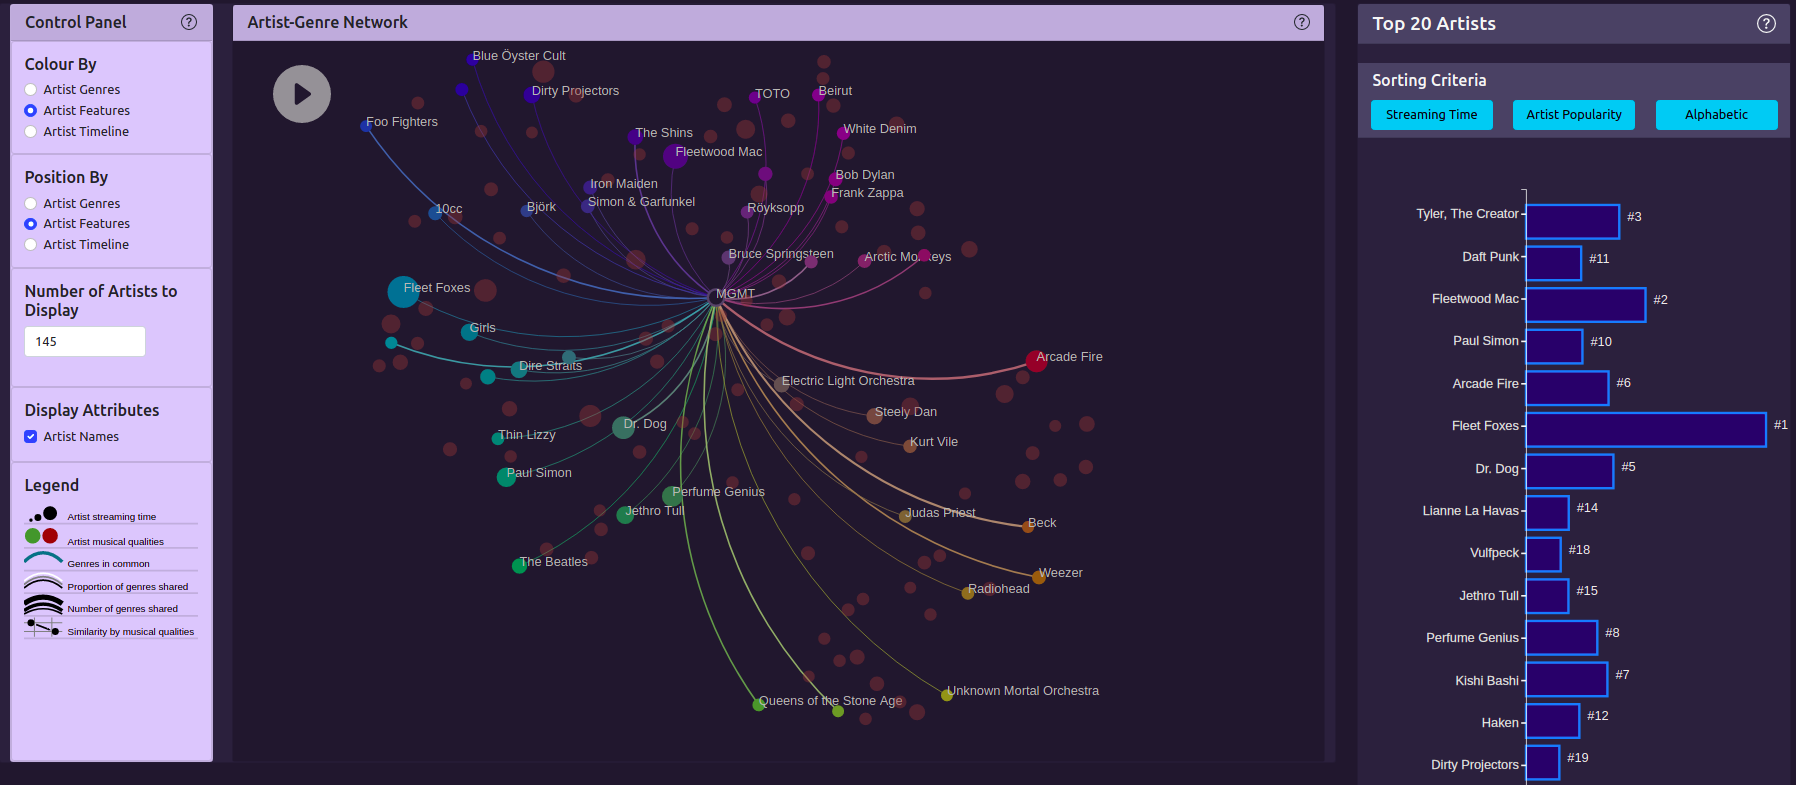Screen dimensions: 1796x785
Task: Select the Kurt Vile node
Action: pos(910,446)
